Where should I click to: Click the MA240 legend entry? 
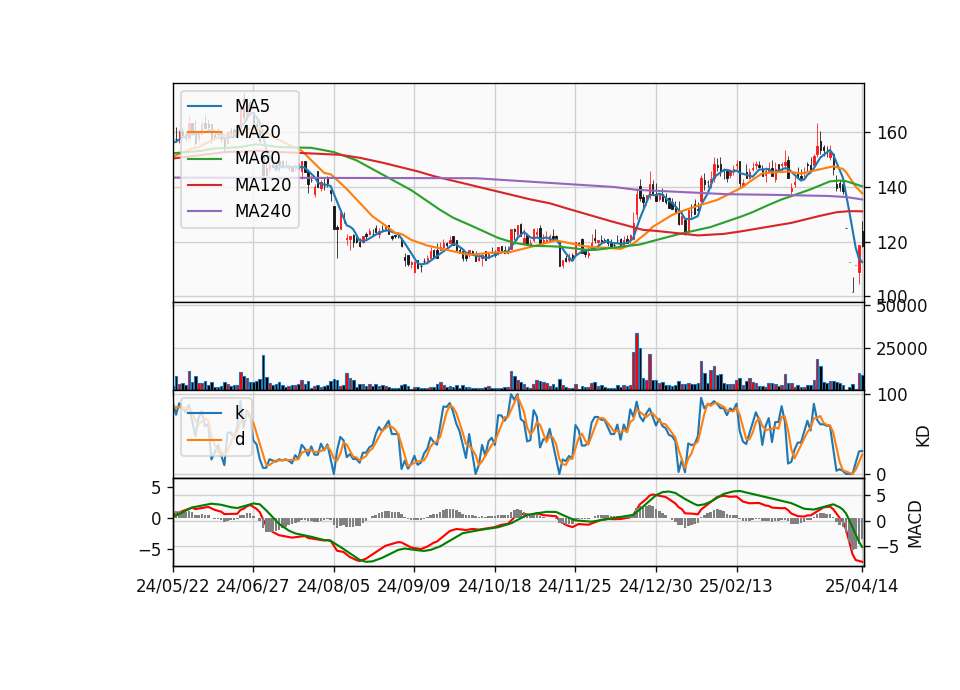[239, 211]
